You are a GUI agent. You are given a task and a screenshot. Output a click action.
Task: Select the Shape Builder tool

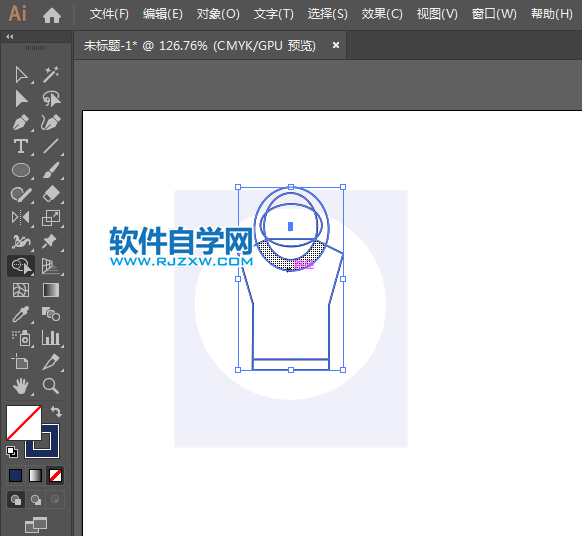[21, 265]
